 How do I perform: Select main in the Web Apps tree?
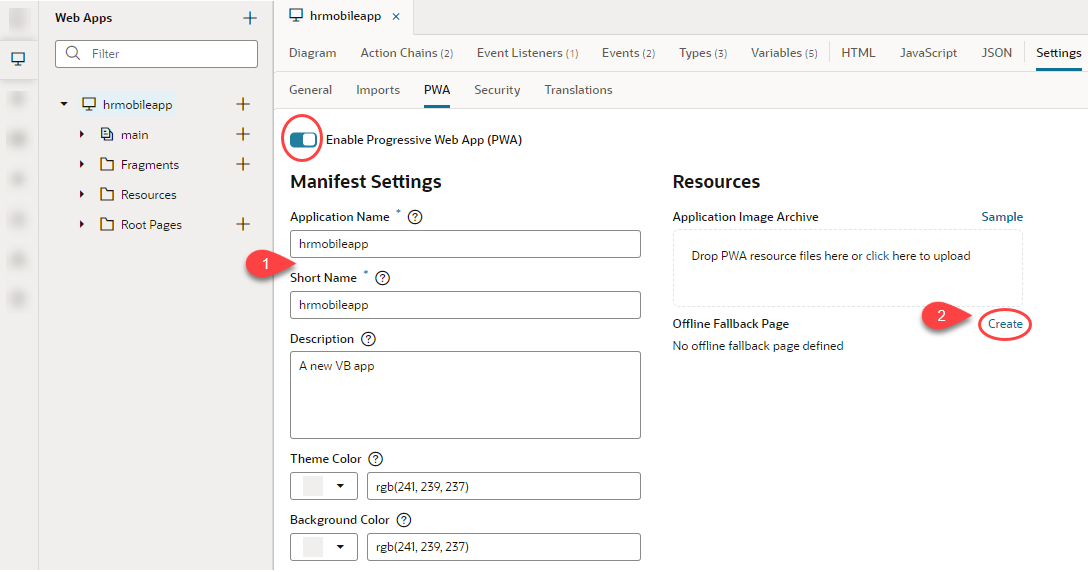pyautogui.click(x=135, y=135)
